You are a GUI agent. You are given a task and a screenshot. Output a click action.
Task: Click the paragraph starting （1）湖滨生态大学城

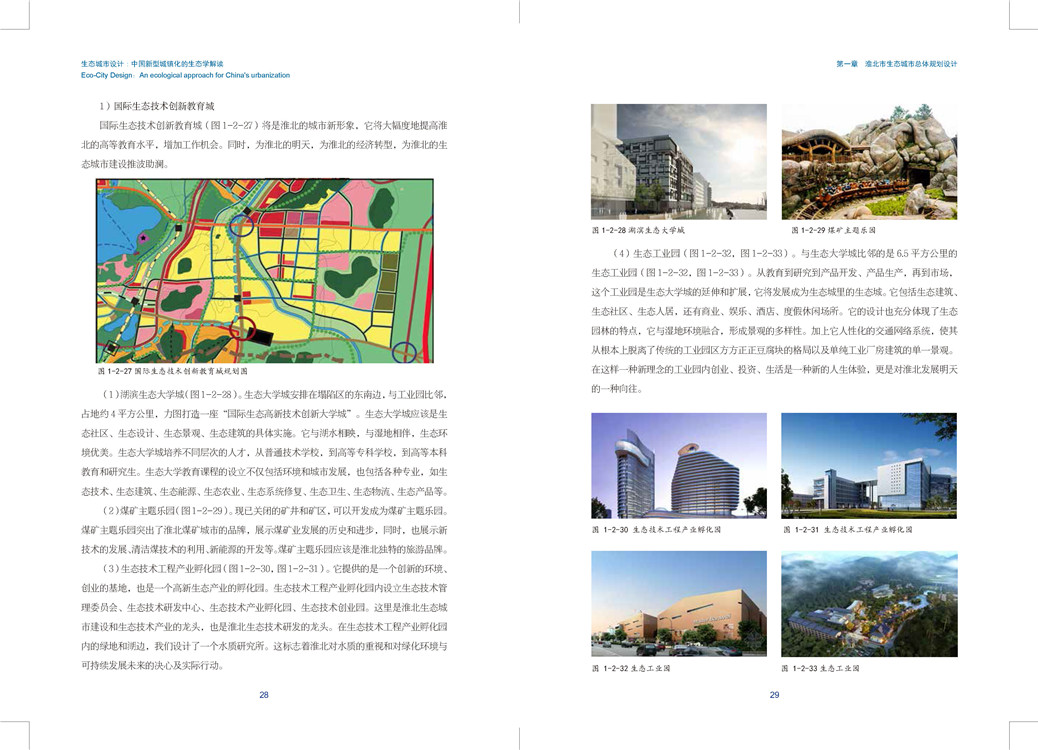pos(264,443)
